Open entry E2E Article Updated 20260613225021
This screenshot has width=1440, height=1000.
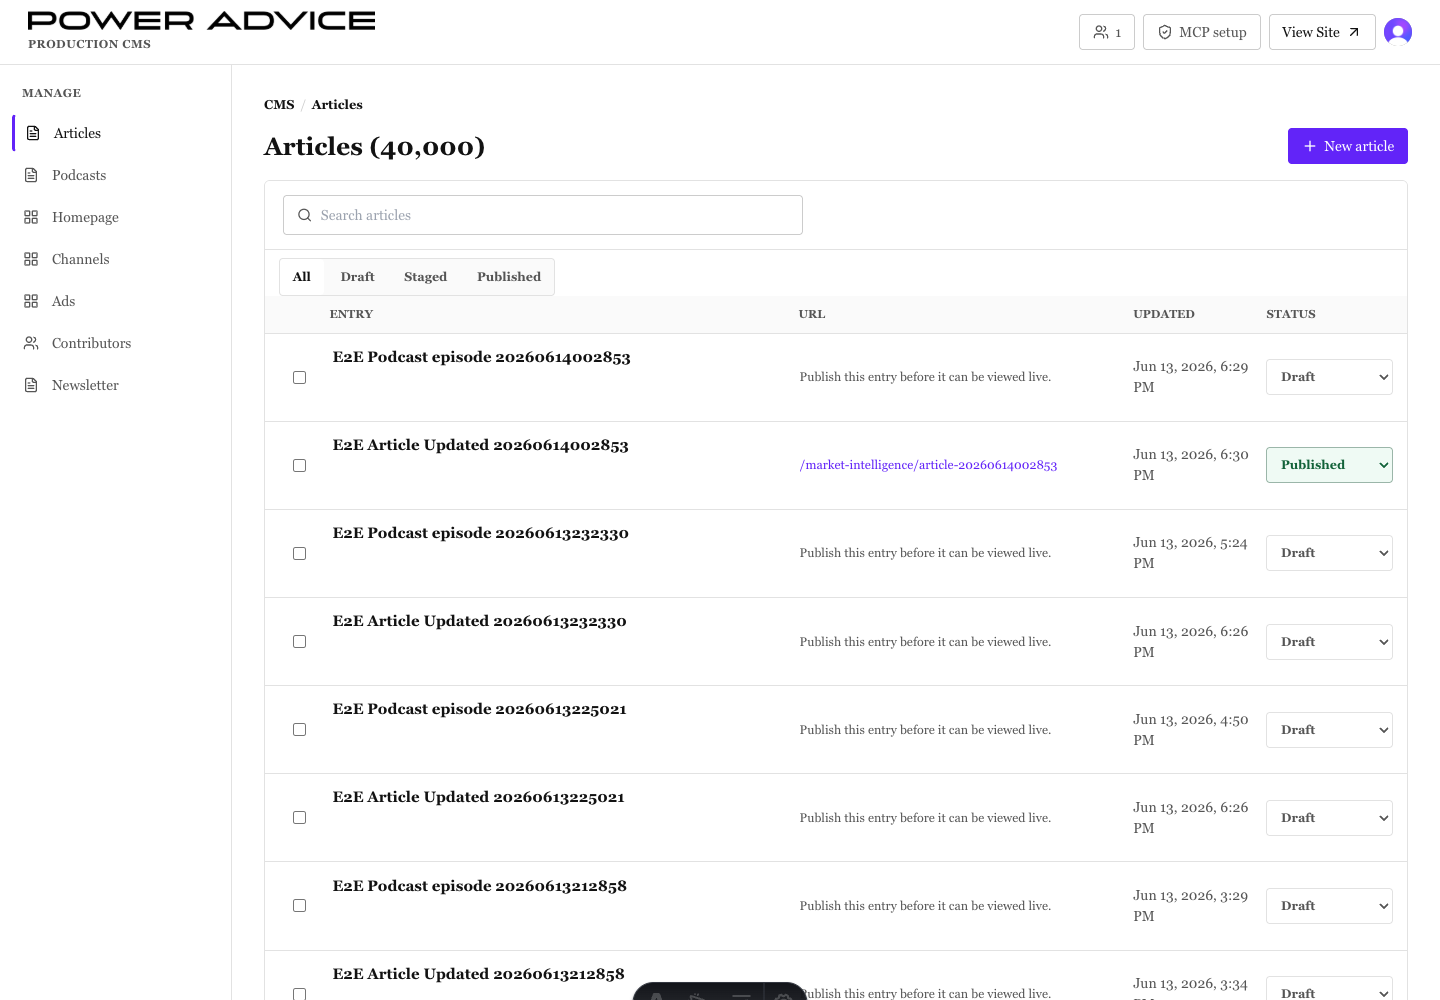pyautogui.click(x=478, y=797)
